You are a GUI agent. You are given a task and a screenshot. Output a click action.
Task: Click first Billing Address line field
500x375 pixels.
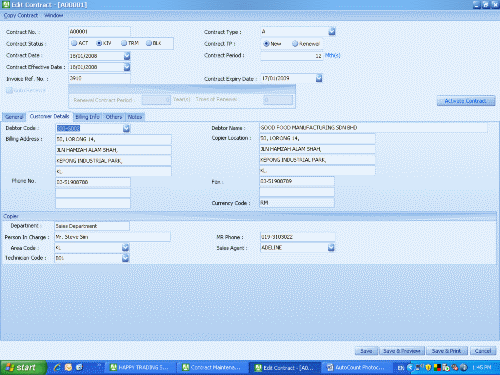[x=113, y=139]
